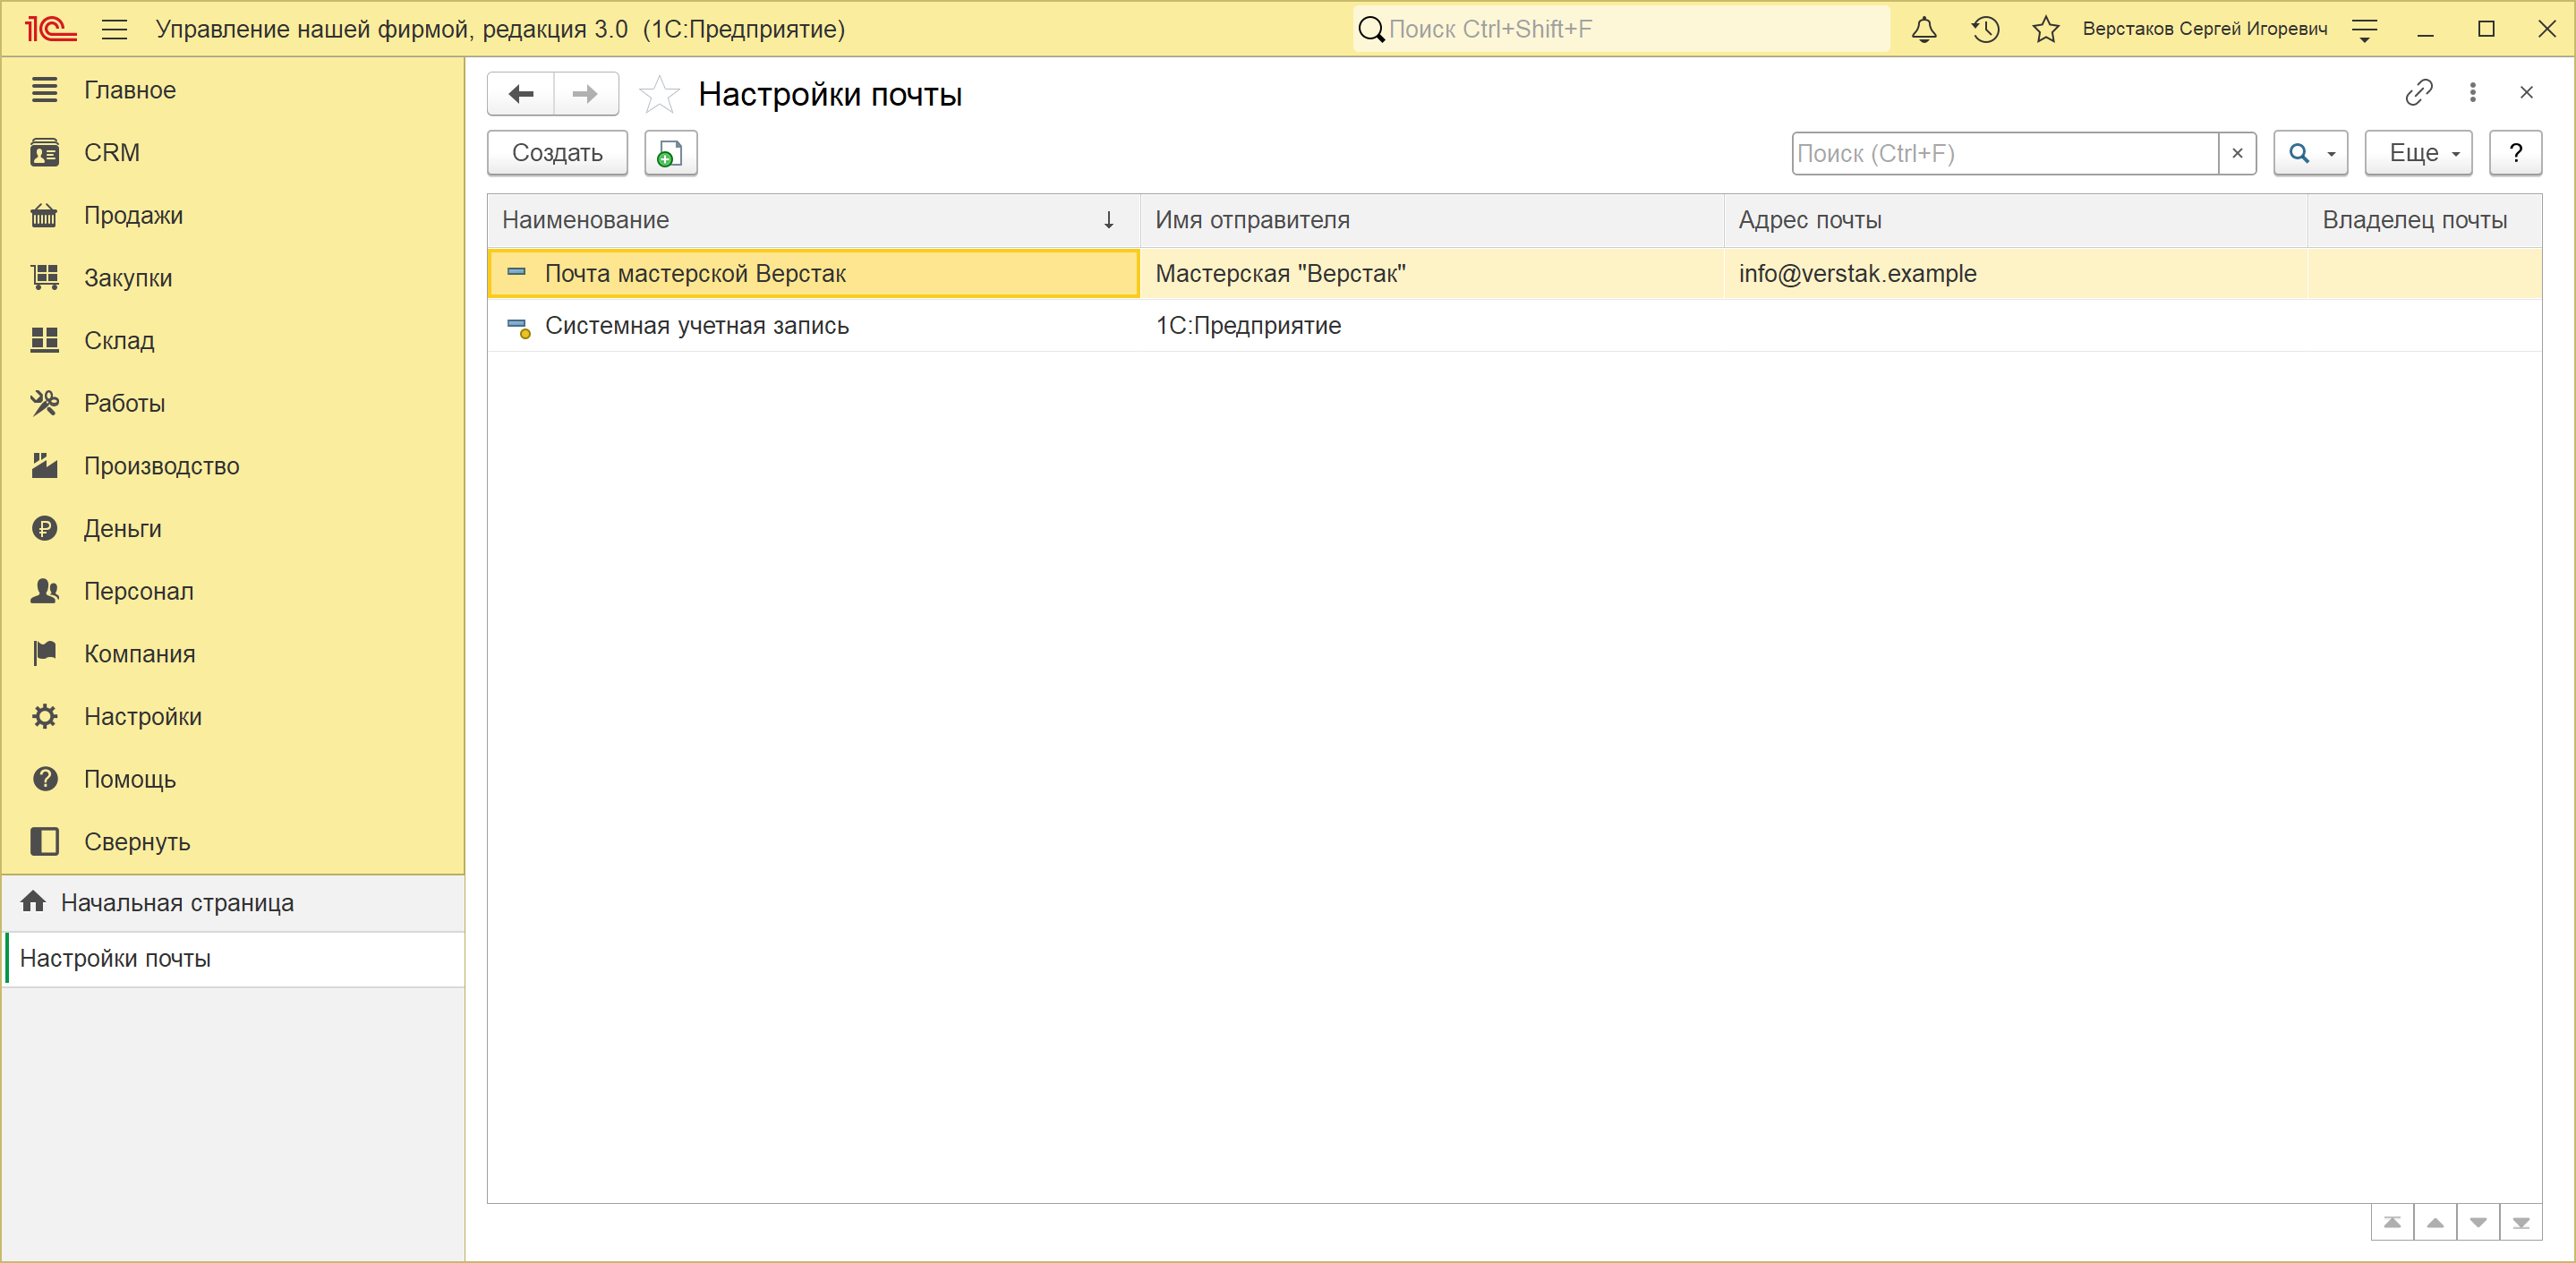Image resolution: width=2576 pixels, height=1263 pixels.
Task: Add Настройки почты to favorites star
Action: pyautogui.click(x=659, y=94)
